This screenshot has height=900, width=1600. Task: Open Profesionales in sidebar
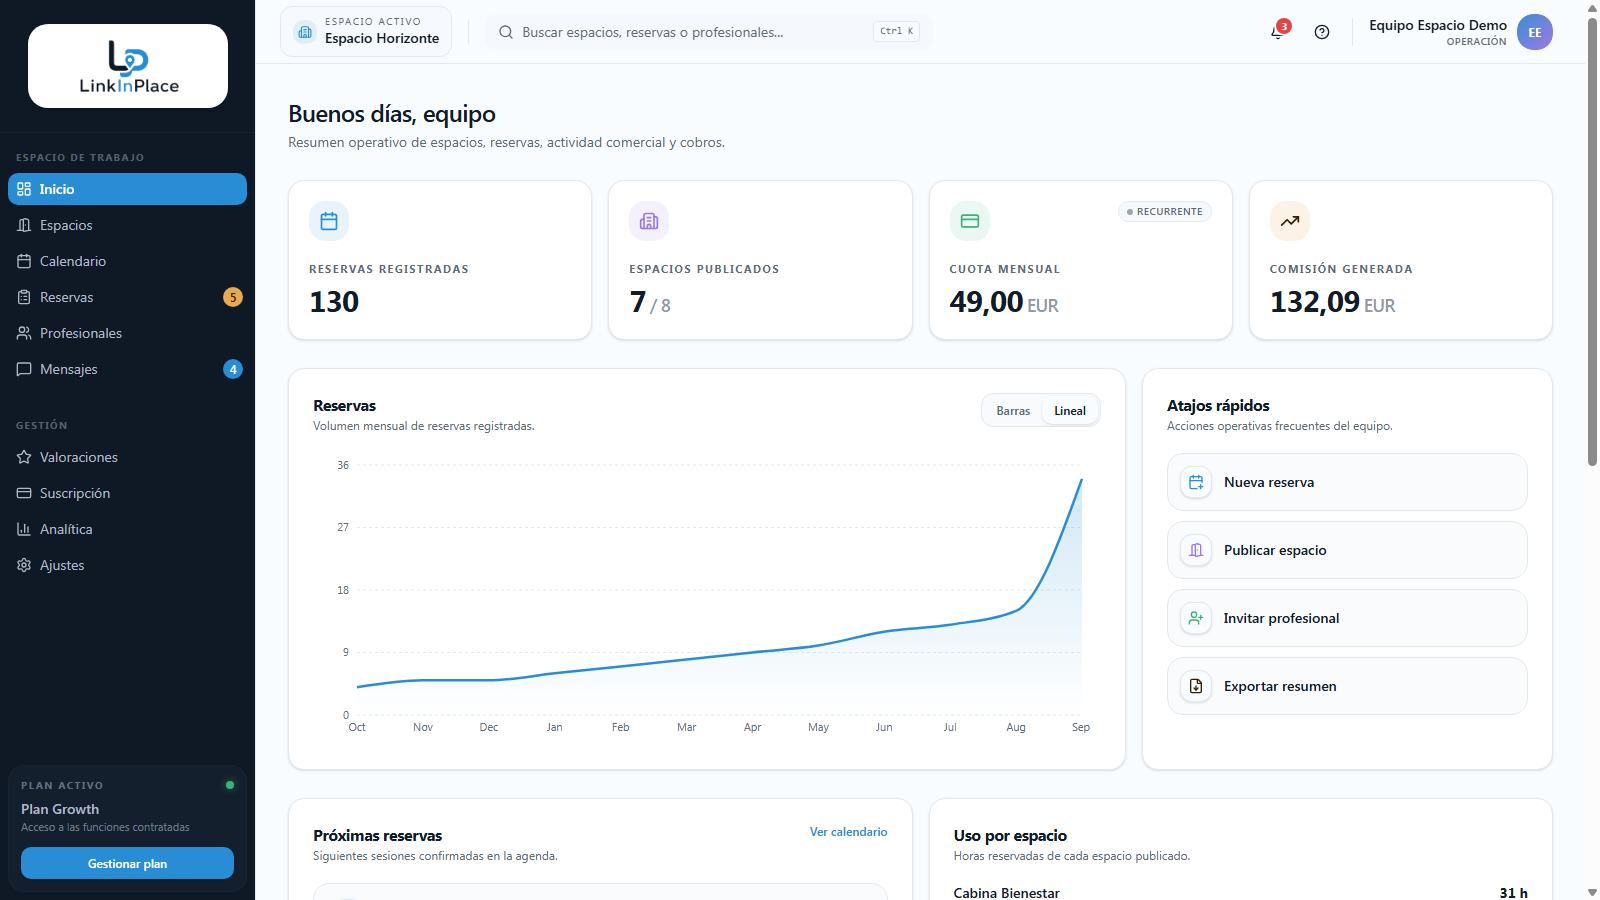pos(127,333)
